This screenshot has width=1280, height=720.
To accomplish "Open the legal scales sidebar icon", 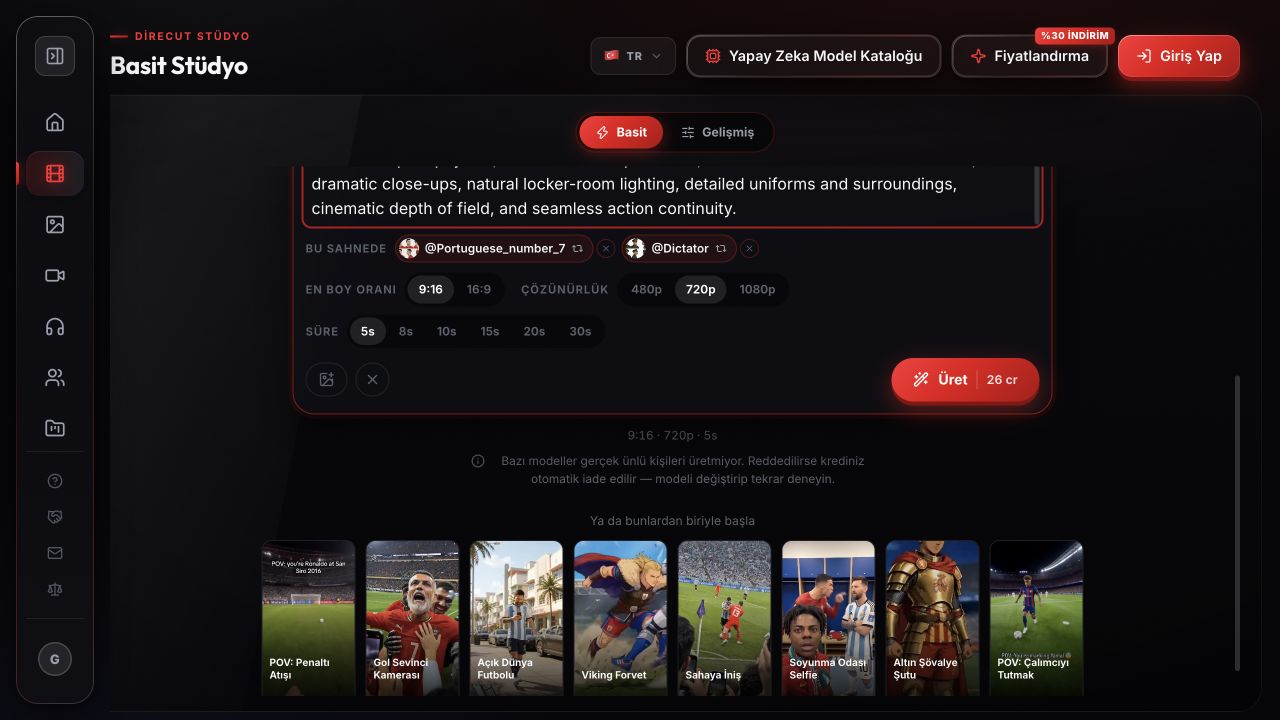I will point(55,589).
